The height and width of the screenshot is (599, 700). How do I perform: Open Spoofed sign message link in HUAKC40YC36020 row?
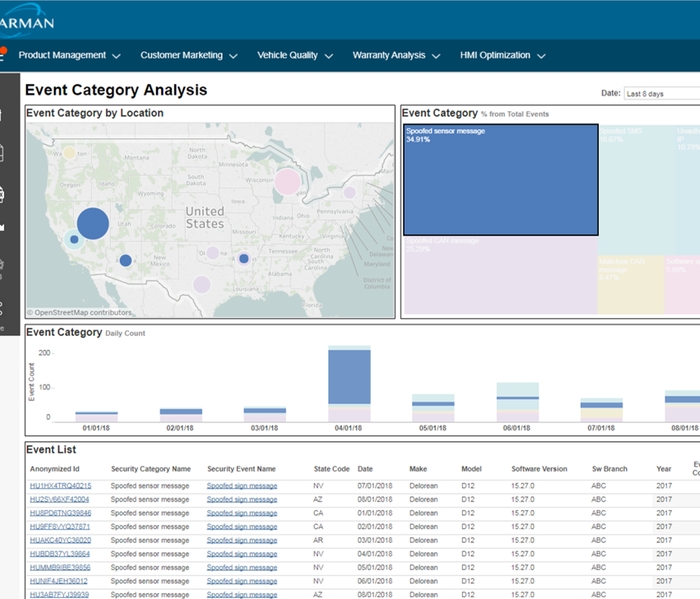242,540
